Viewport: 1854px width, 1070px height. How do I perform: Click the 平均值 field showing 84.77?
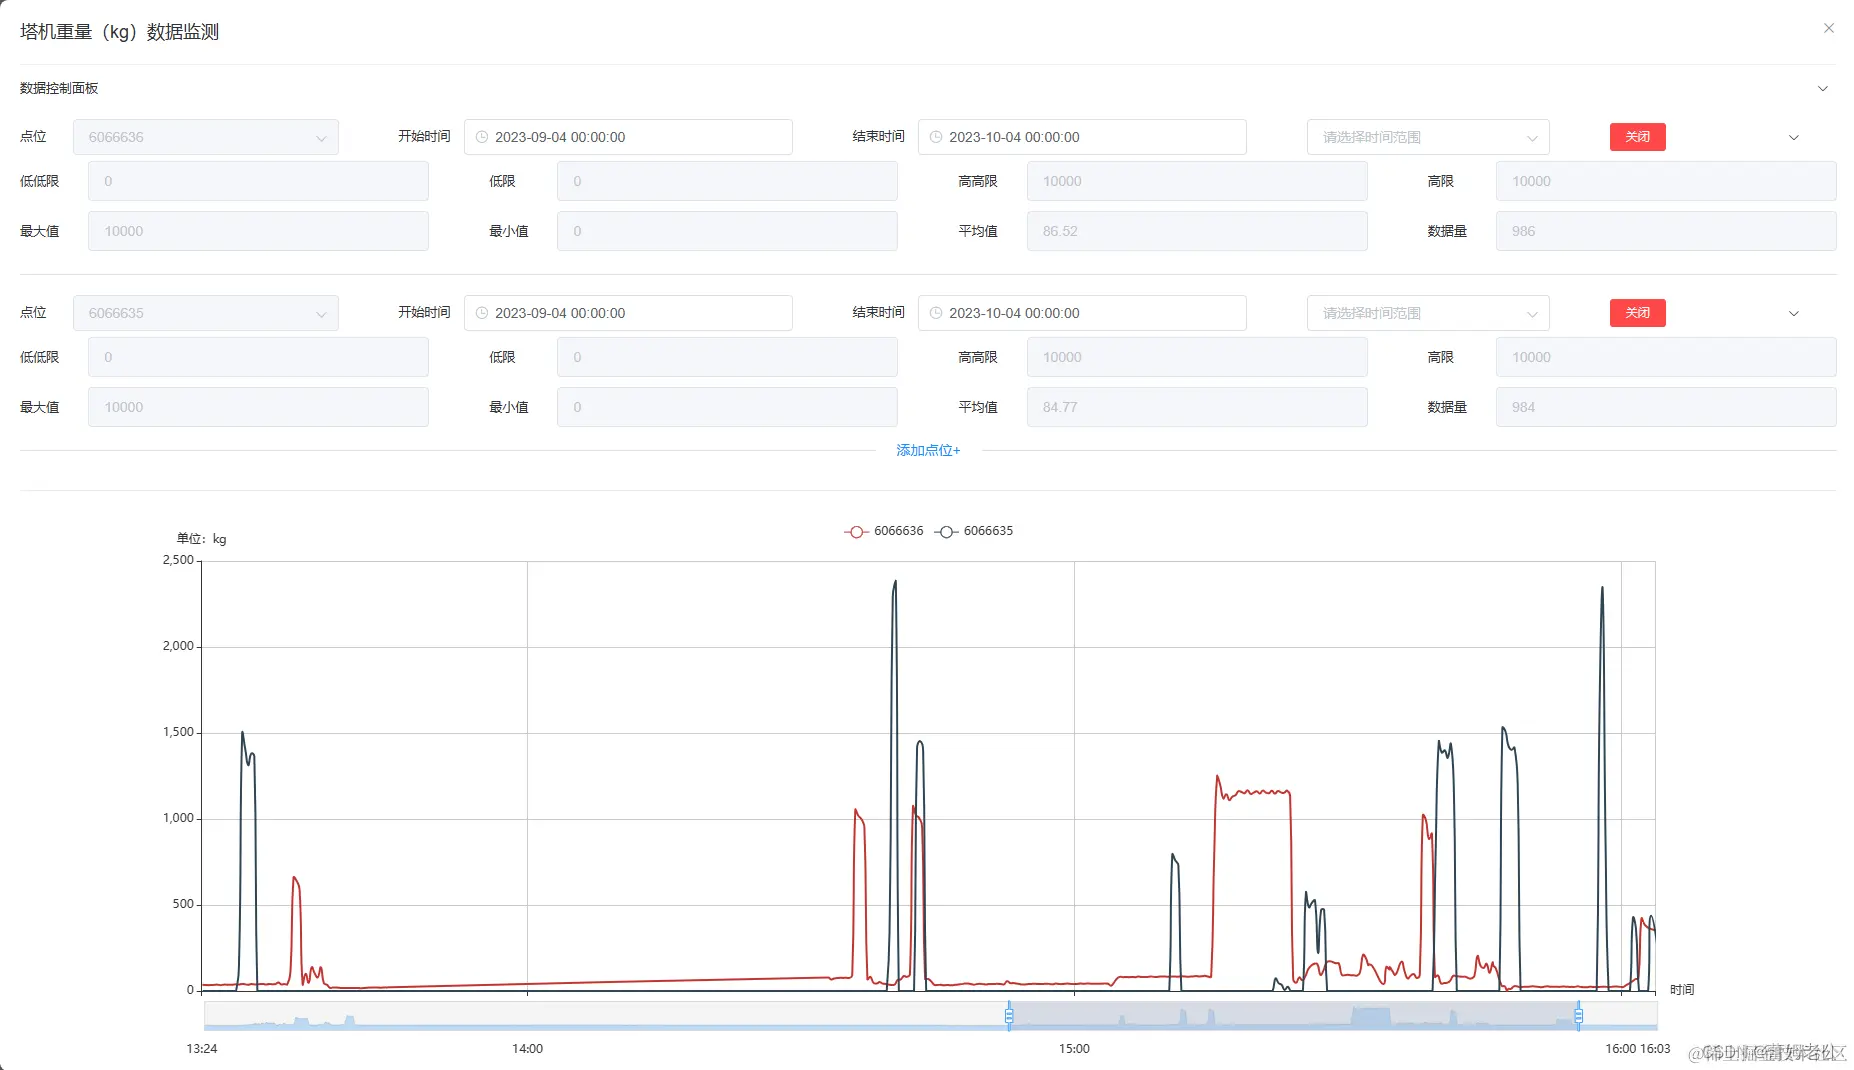[x=1197, y=407]
